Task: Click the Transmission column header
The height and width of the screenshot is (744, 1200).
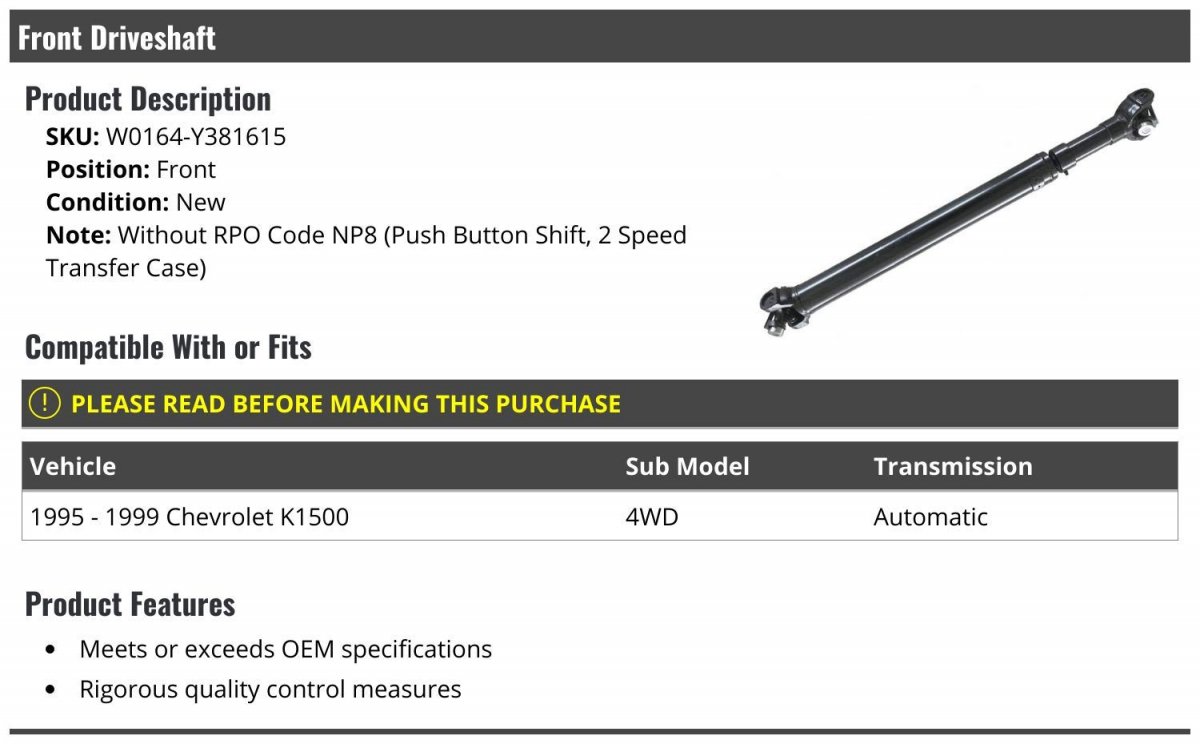Action: coord(953,466)
